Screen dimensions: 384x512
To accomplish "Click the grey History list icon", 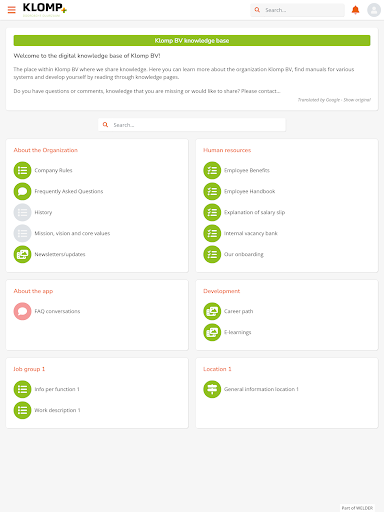I will [x=22, y=212].
